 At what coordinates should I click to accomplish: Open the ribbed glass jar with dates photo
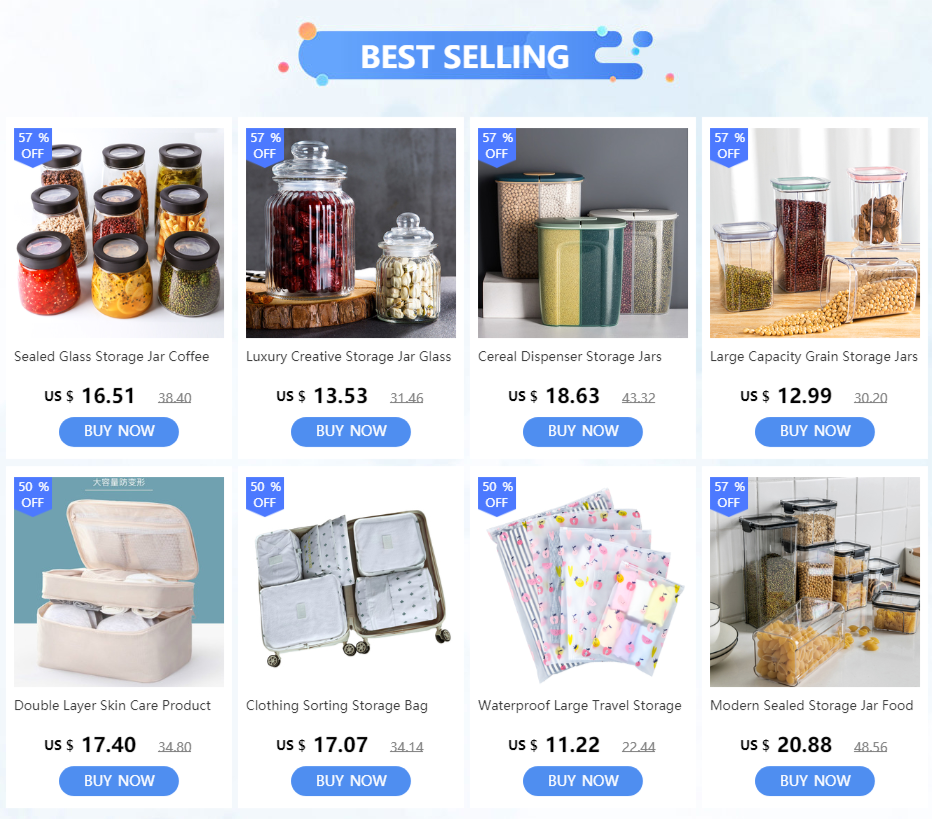click(x=351, y=233)
